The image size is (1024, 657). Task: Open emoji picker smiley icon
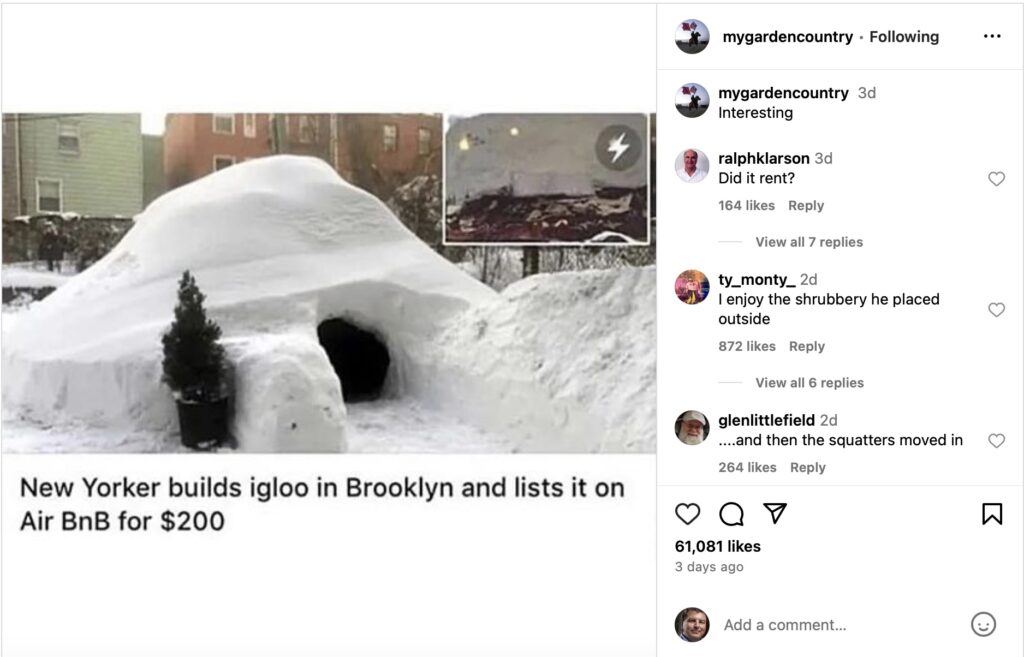coord(984,624)
